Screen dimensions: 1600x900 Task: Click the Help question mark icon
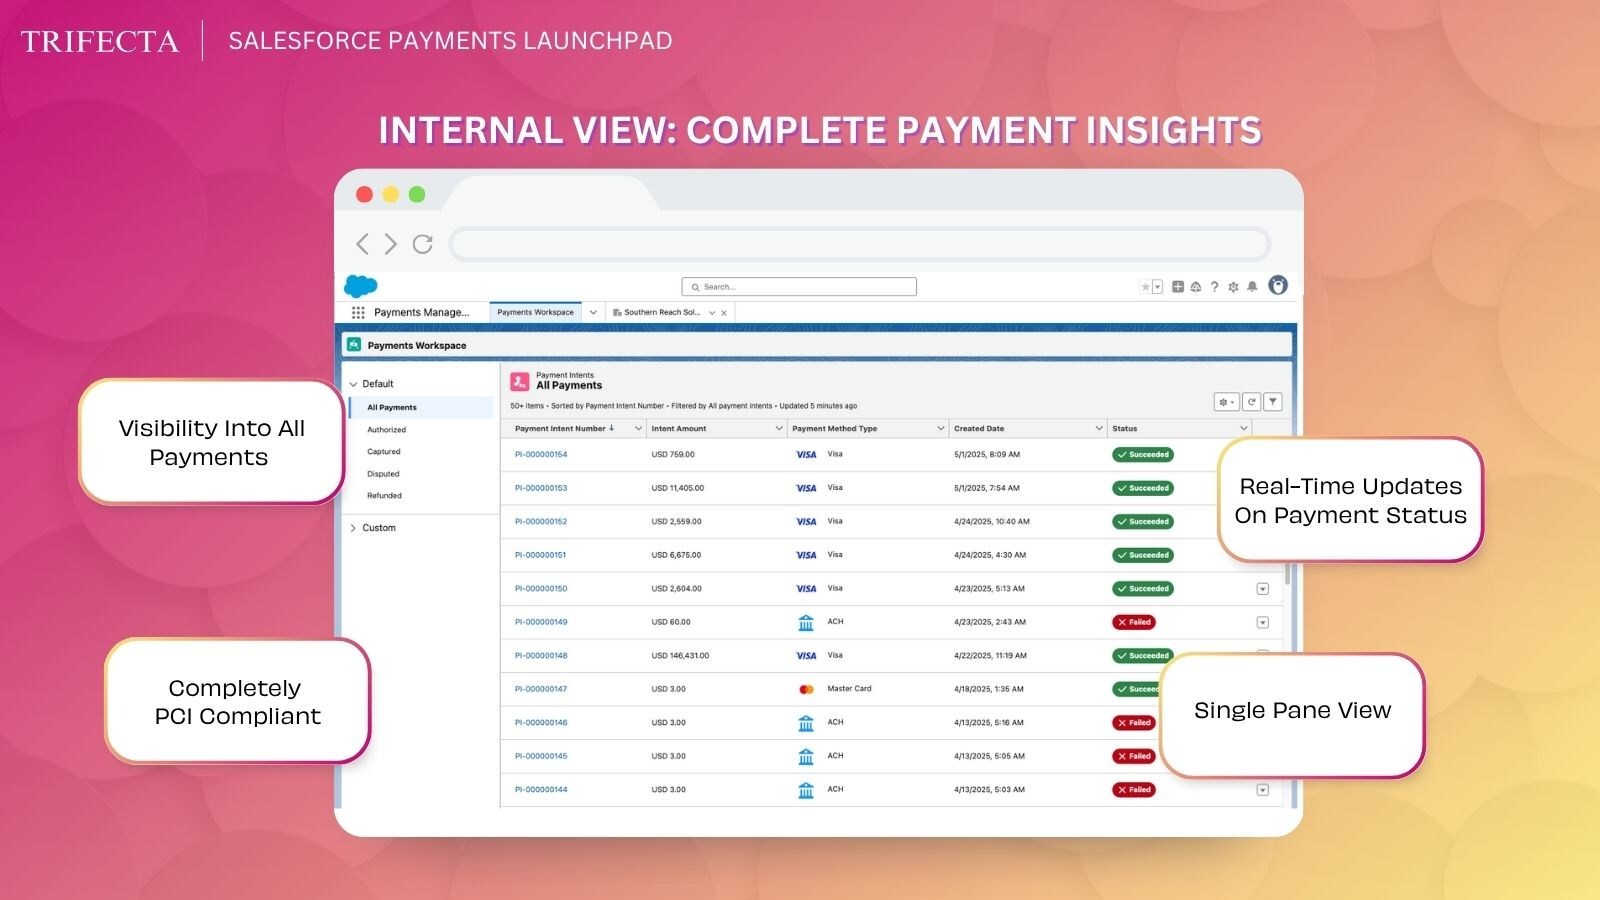coord(1215,287)
